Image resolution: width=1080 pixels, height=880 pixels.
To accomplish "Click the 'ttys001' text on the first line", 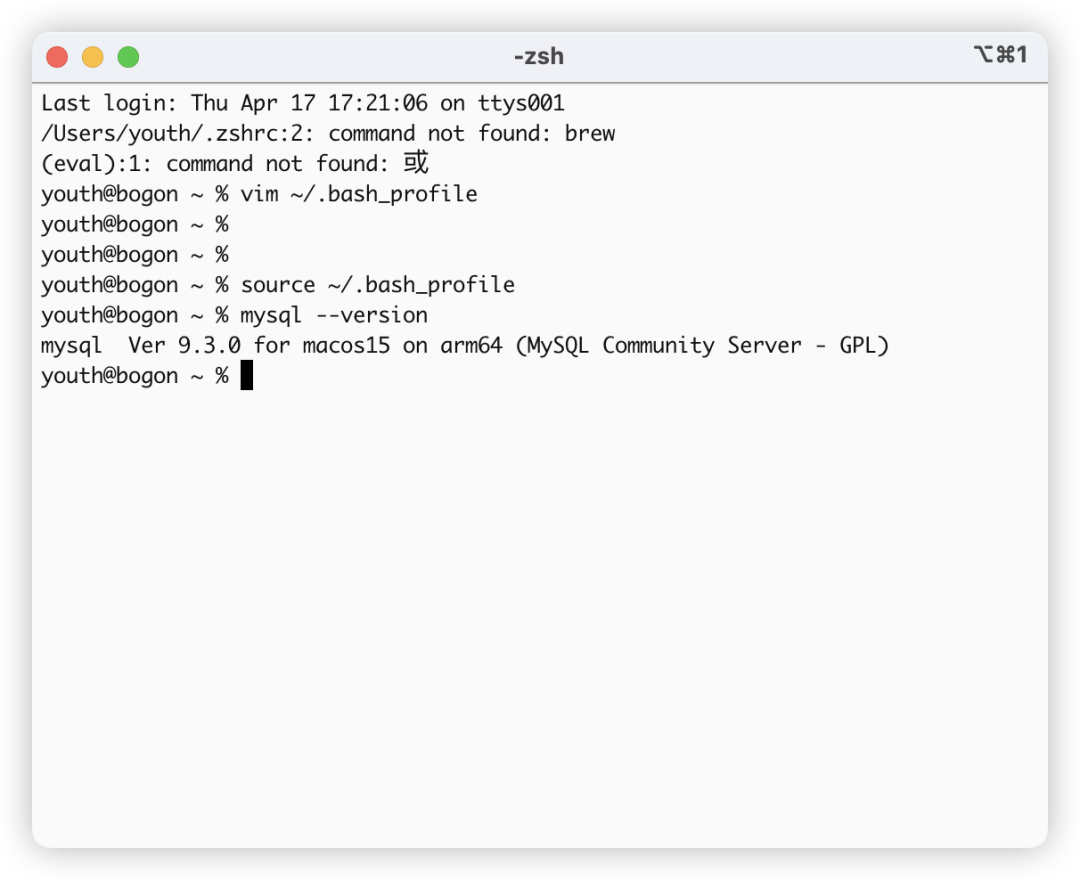I will click(521, 103).
